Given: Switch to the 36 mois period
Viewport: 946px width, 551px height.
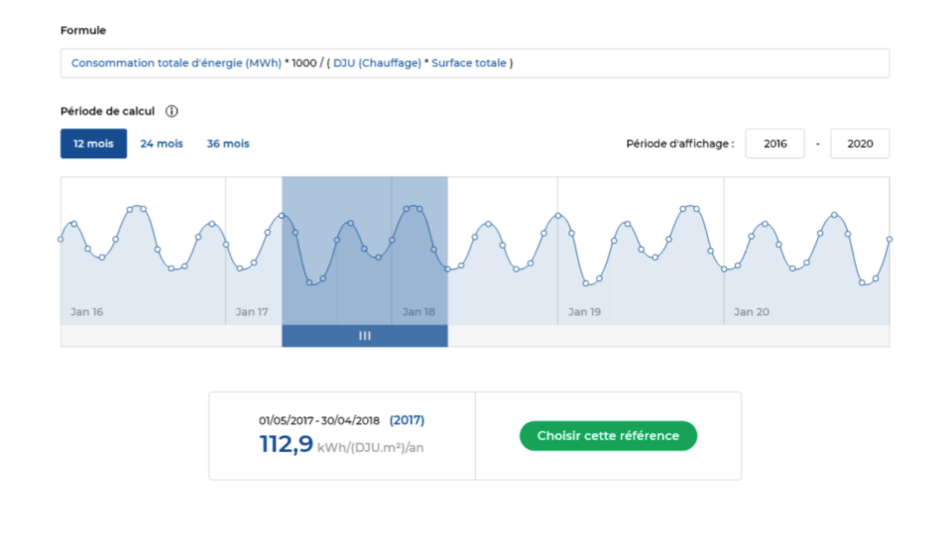Looking at the screenshot, I should [x=228, y=144].
